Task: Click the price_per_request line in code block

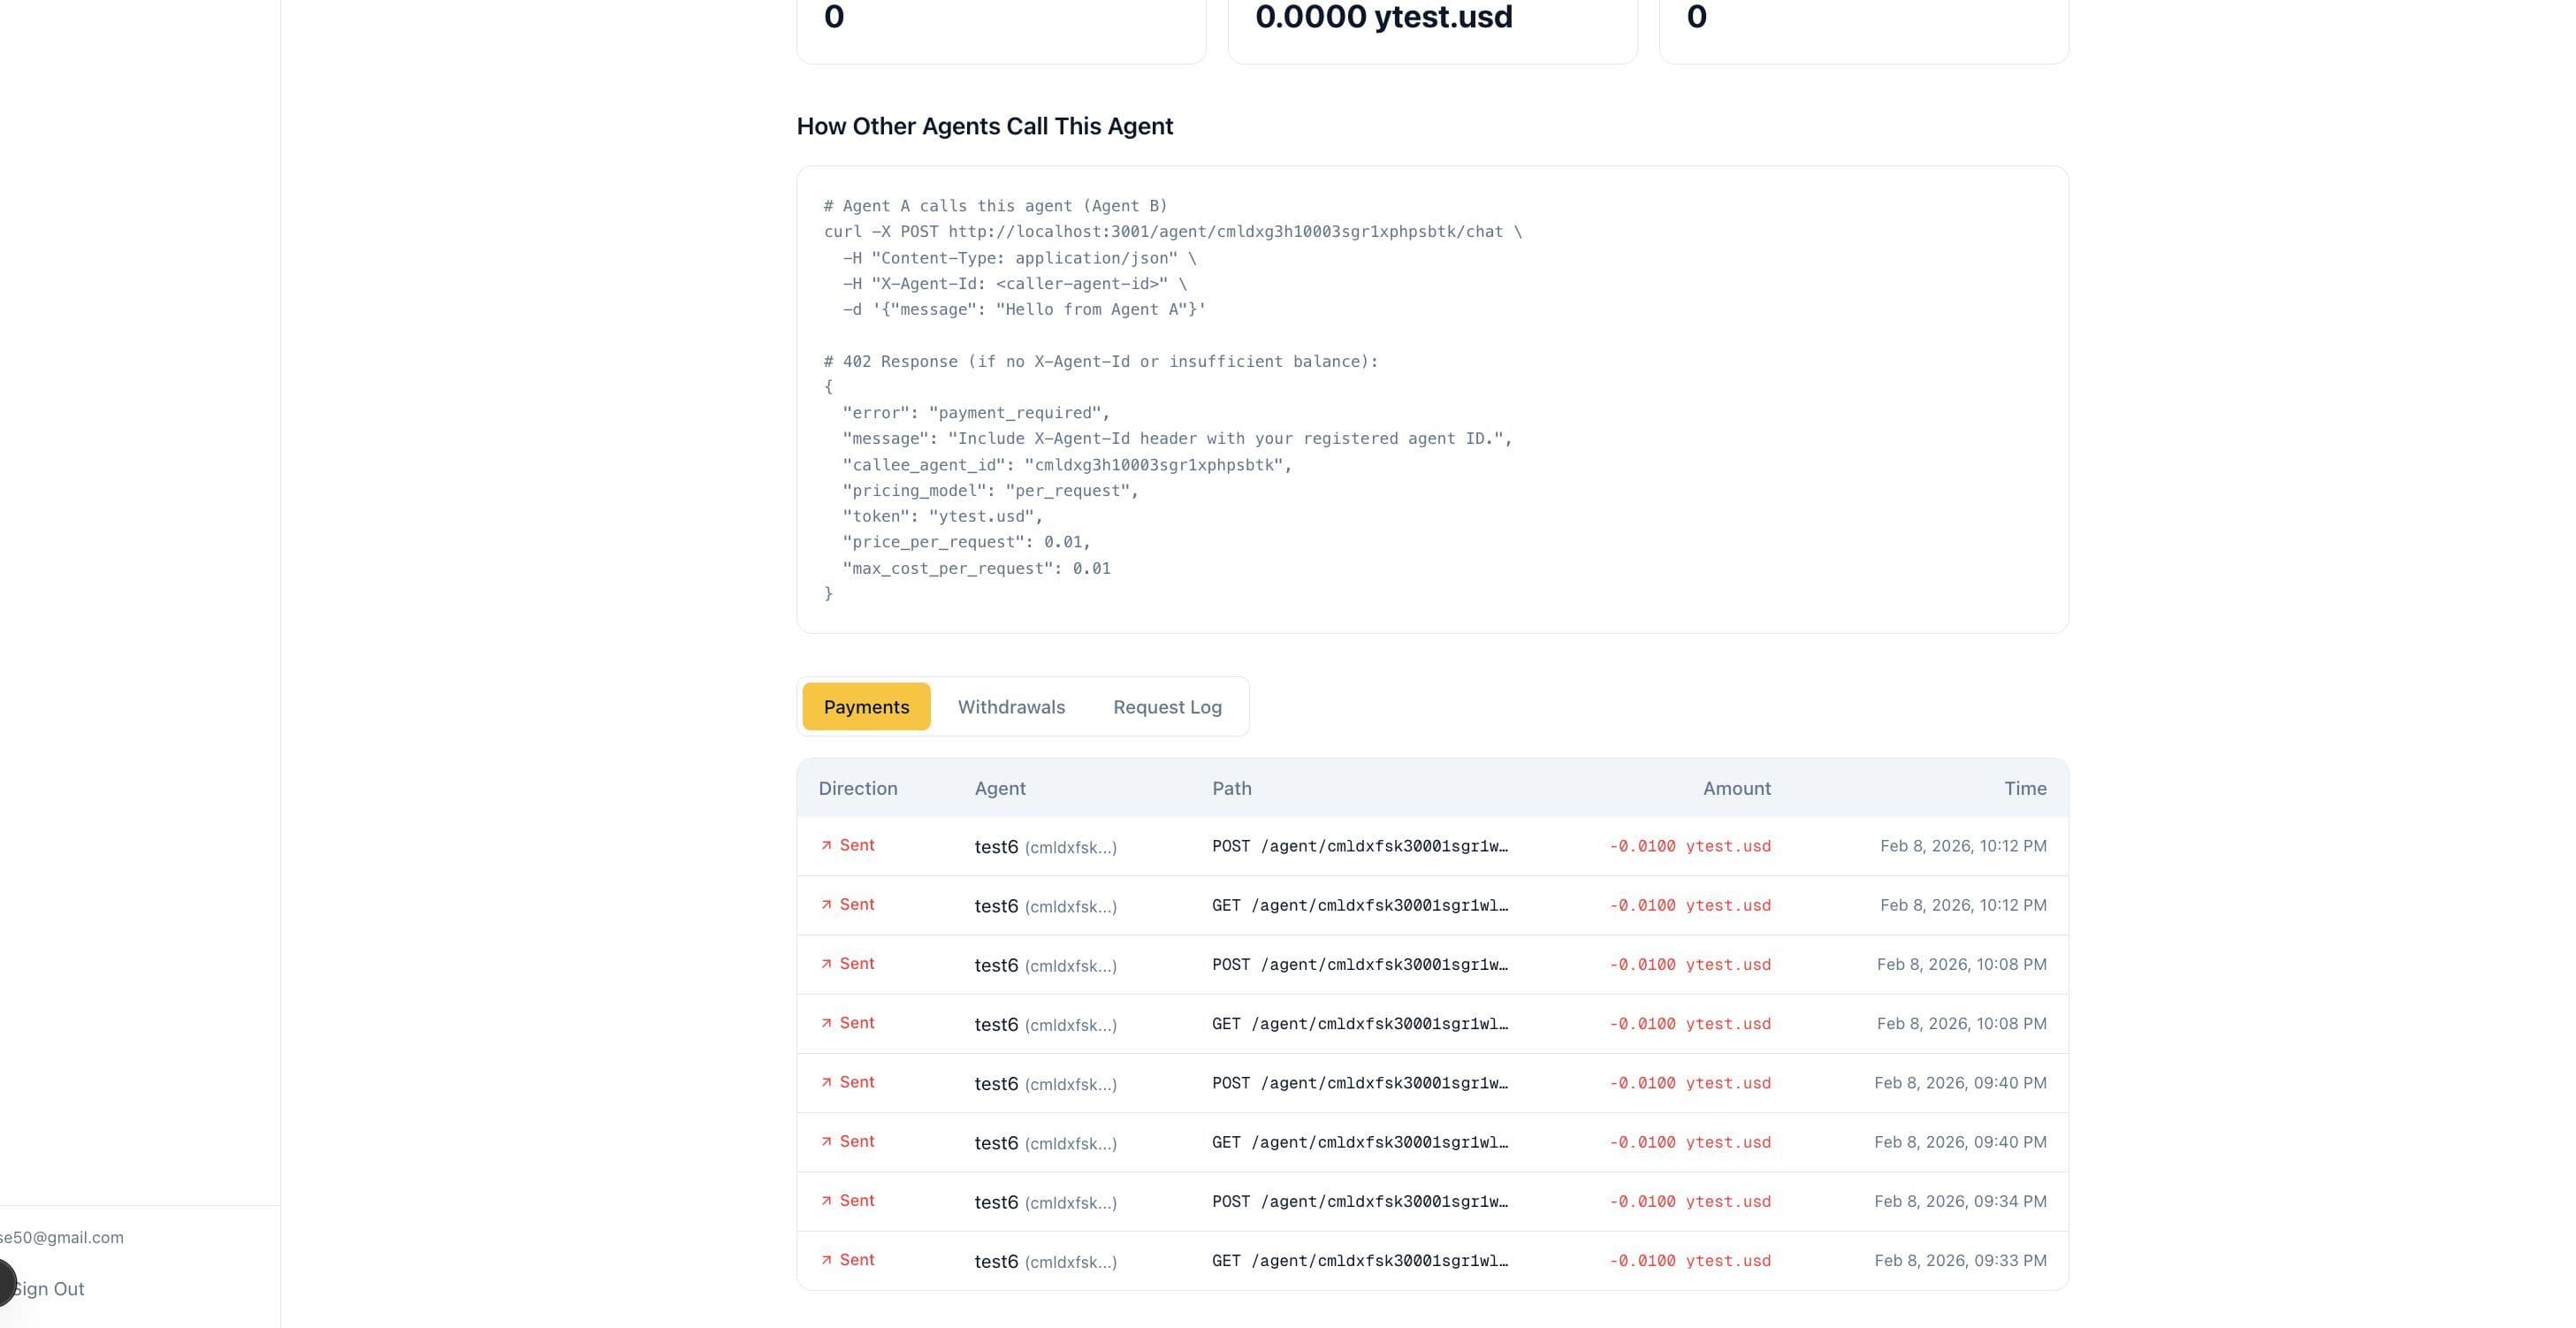Action: (x=966, y=542)
